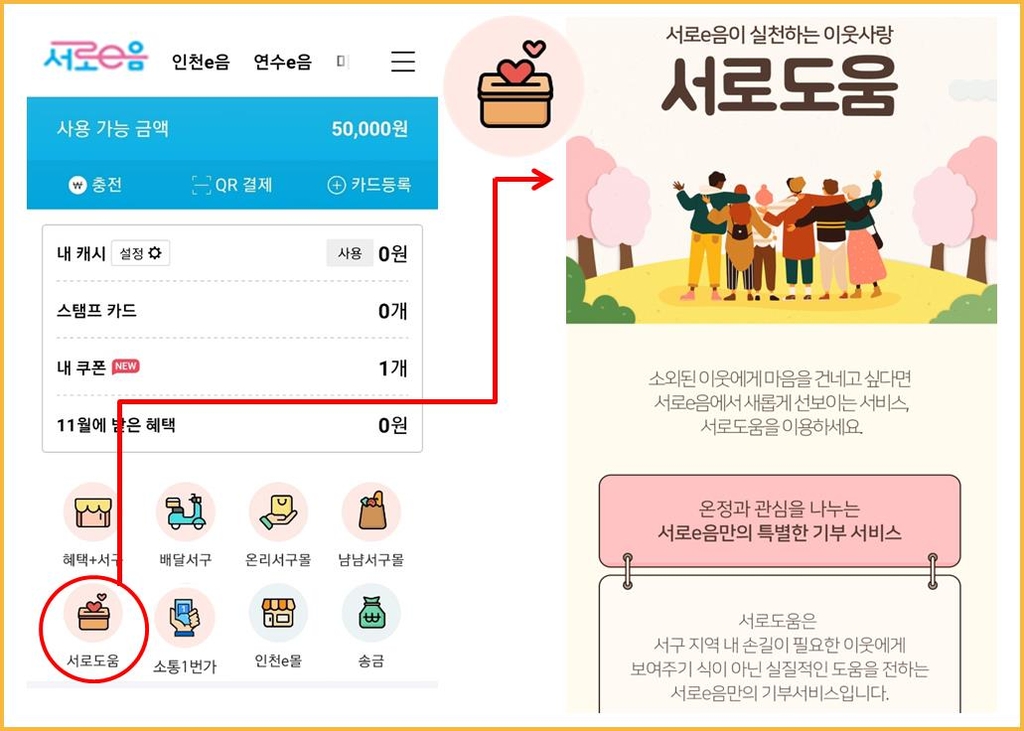The width and height of the screenshot is (1024, 731).
Task: Open the 인천e몰 store icon
Action: [278, 613]
